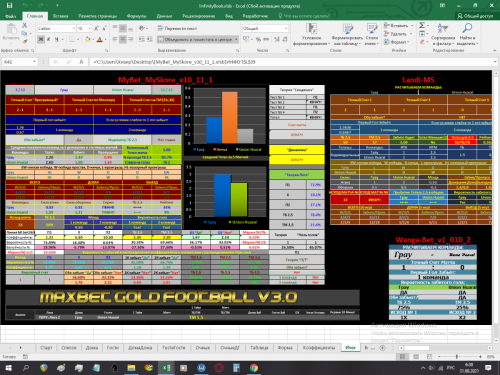Viewport: 500px width, 375px height.
Task: Open the calculator icon in taskbar
Action: tap(236, 368)
